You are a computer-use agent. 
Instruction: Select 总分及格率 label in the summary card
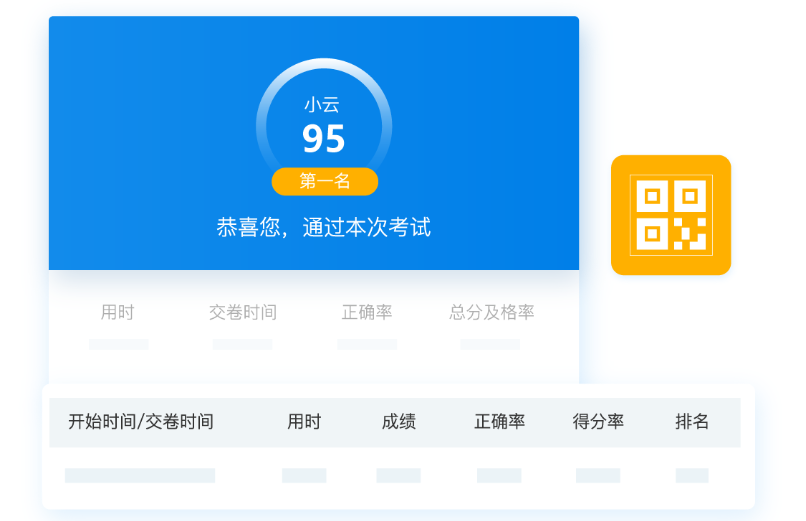491,312
